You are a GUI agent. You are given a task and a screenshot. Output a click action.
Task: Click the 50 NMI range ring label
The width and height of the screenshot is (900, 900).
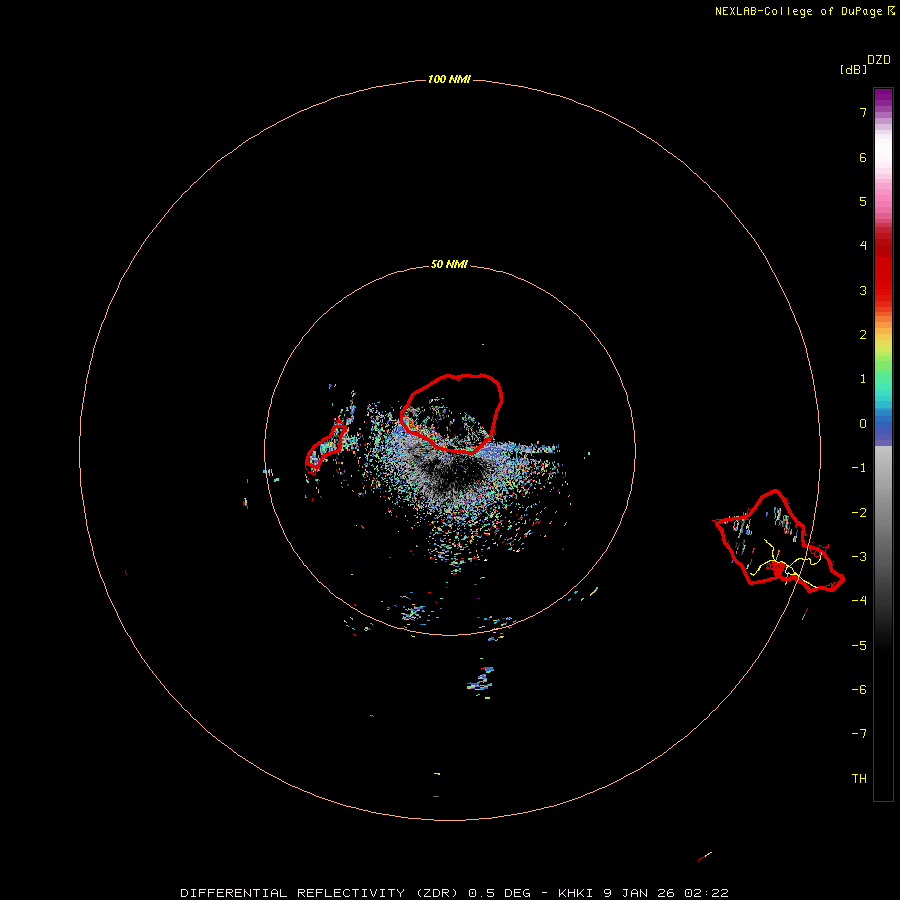[x=449, y=264]
